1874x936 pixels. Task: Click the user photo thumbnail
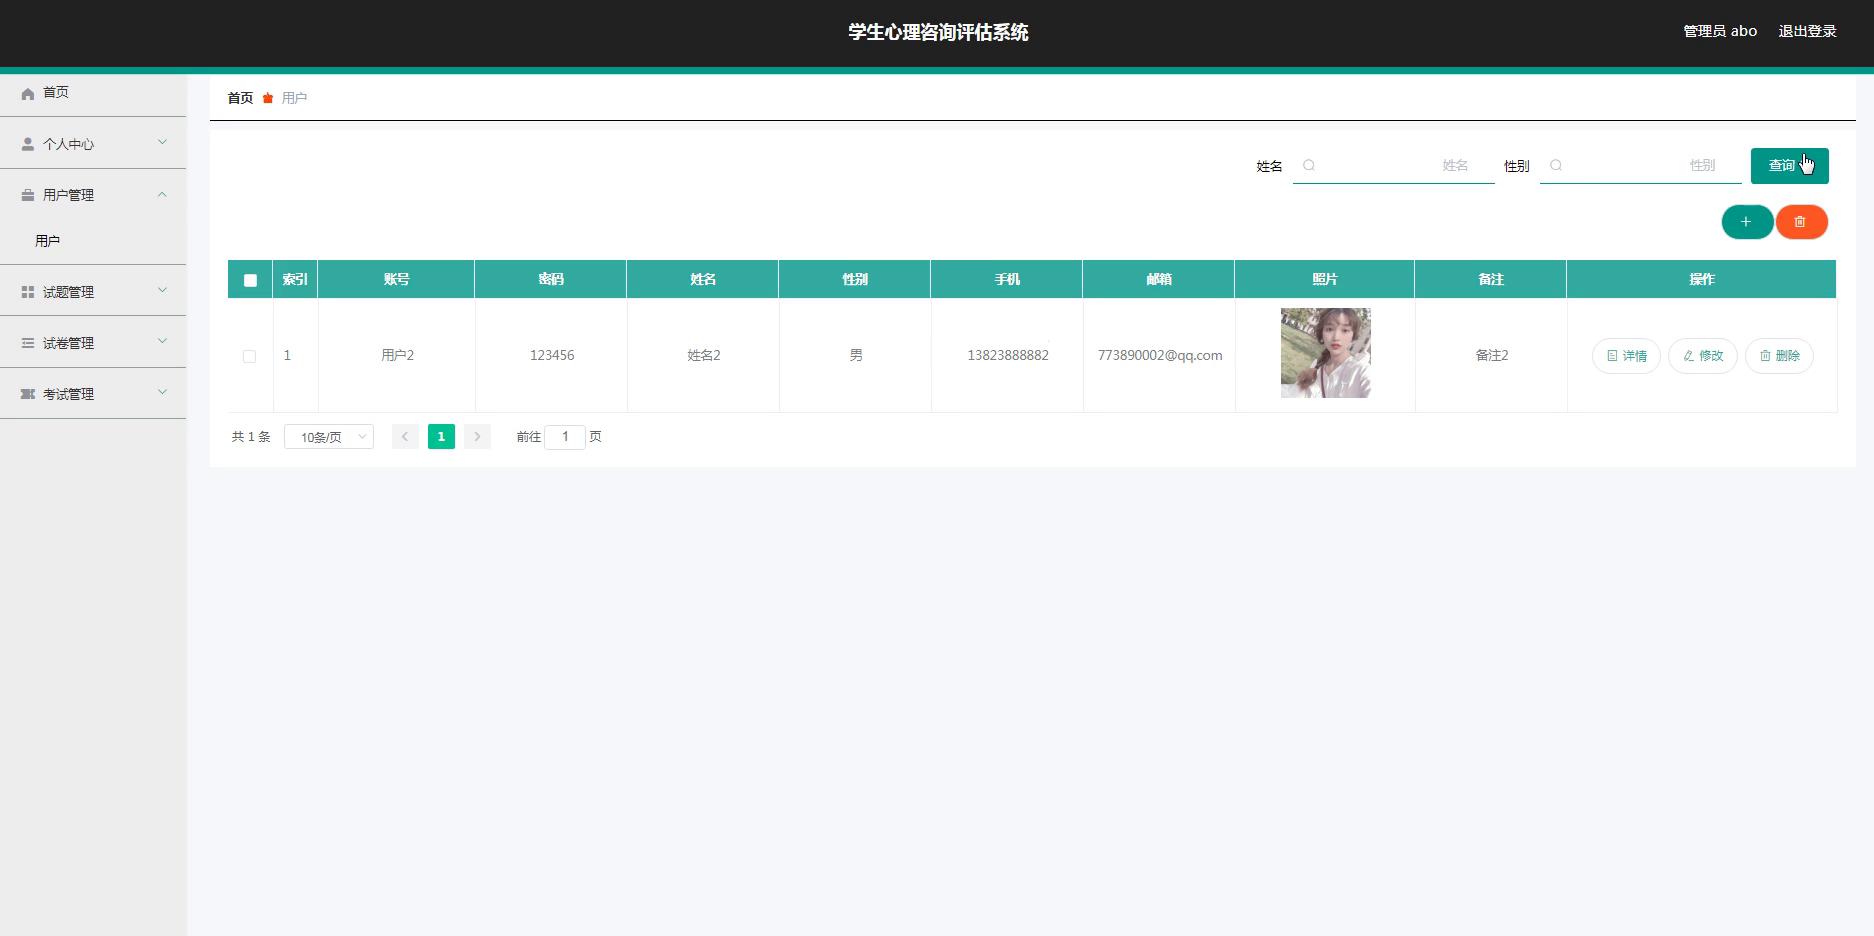pos(1325,353)
